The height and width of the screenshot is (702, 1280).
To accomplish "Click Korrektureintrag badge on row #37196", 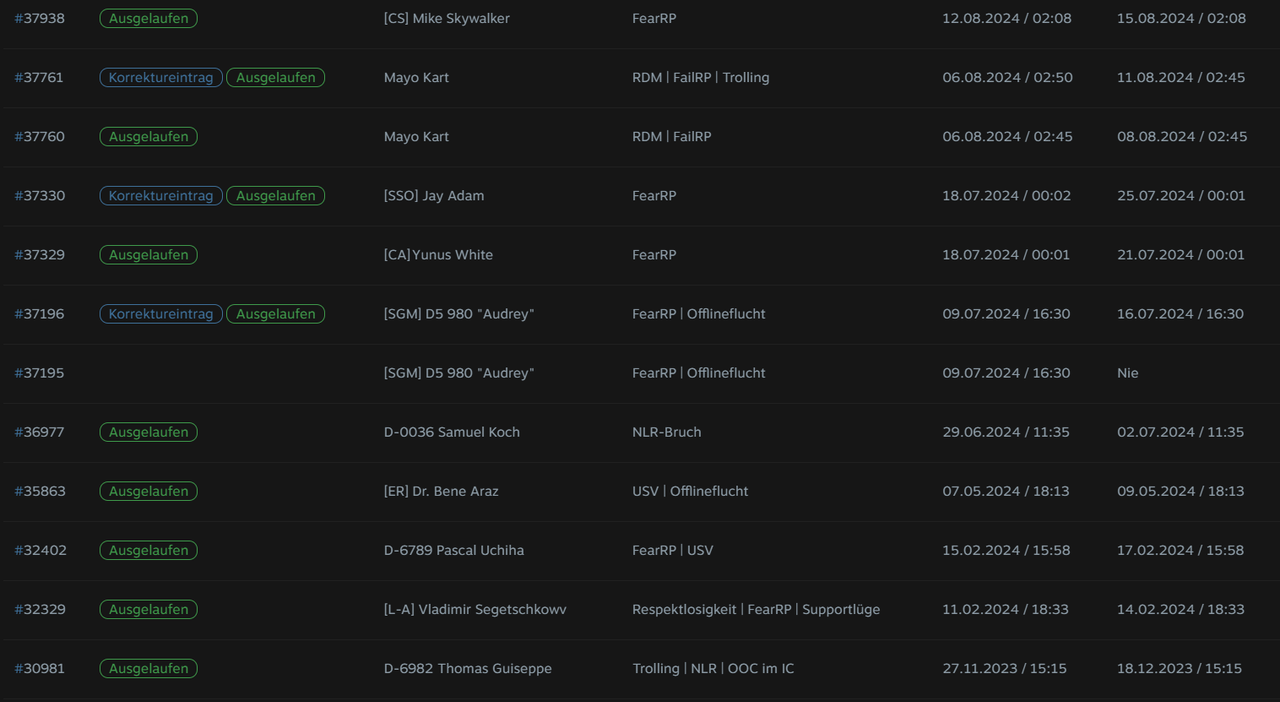I will pyautogui.click(x=161, y=313).
